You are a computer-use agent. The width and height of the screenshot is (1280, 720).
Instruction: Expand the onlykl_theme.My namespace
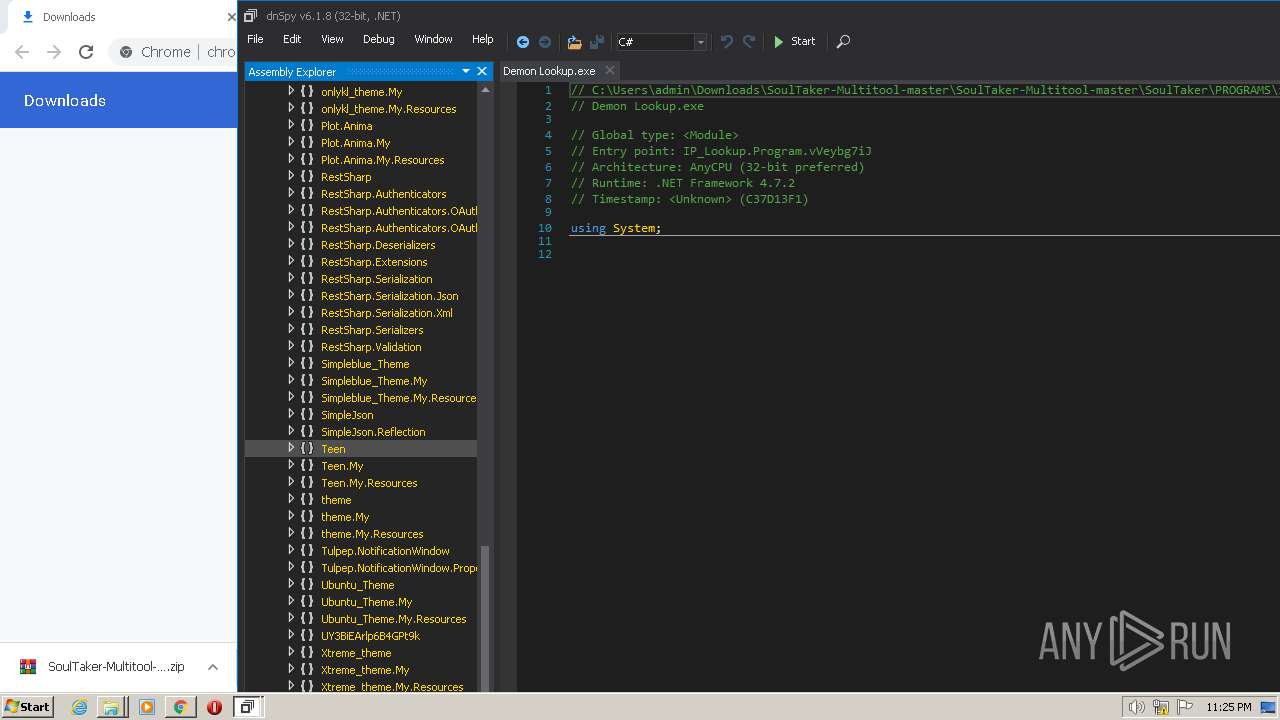point(291,91)
